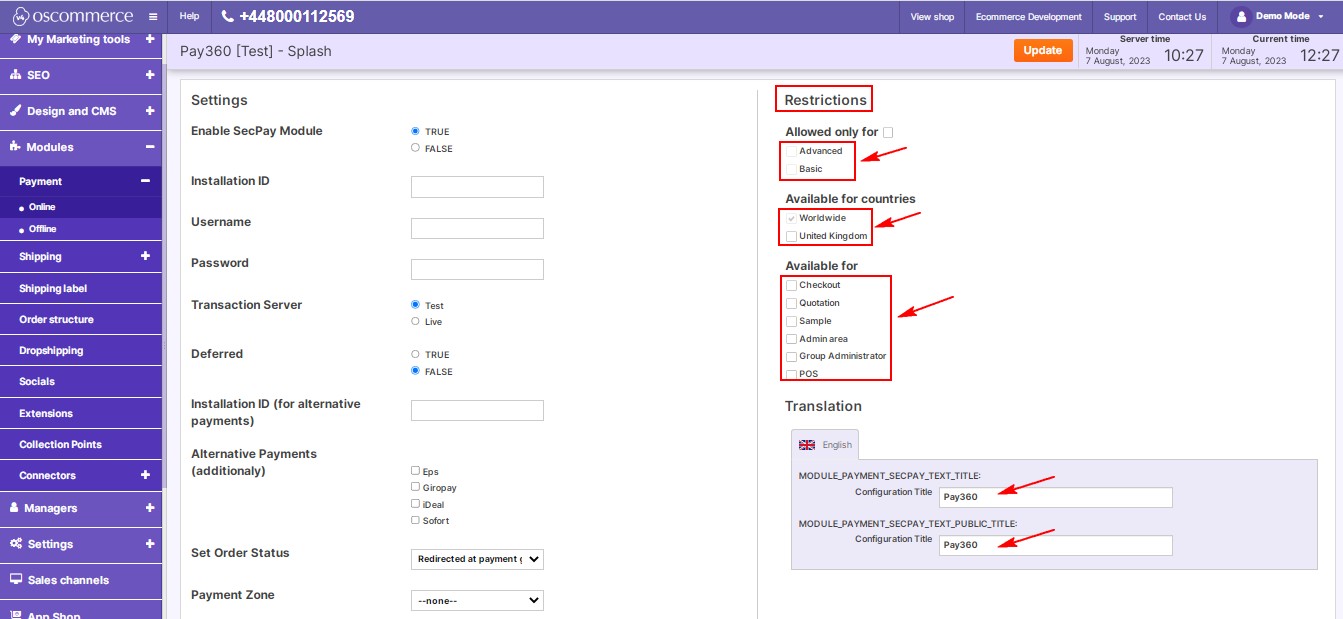Enable the iDeal alternative payment

[x=415, y=504]
